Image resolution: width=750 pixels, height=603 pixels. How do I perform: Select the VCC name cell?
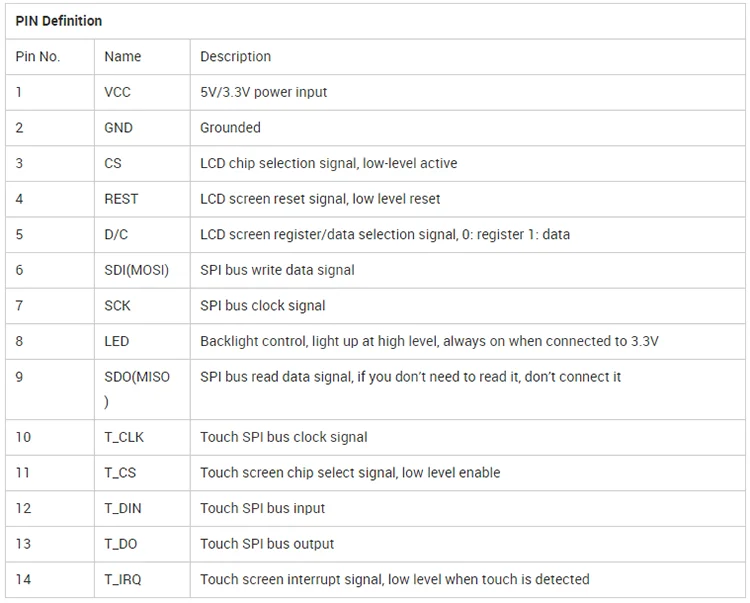(118, 92)
